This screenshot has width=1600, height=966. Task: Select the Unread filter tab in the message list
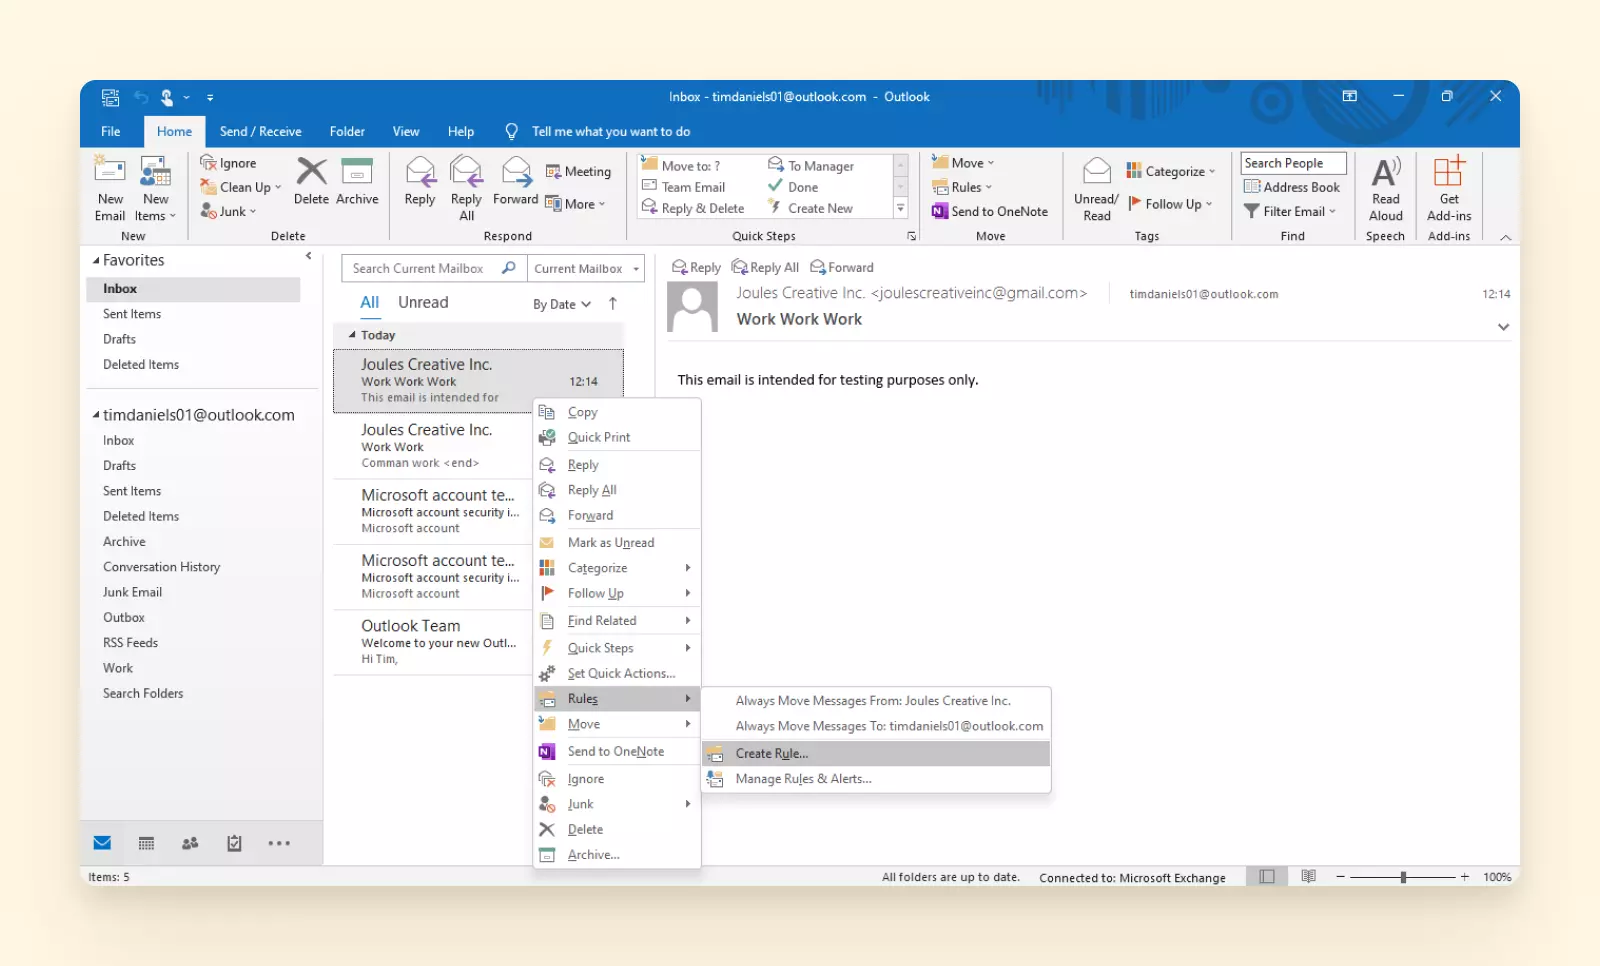(423, 302)
